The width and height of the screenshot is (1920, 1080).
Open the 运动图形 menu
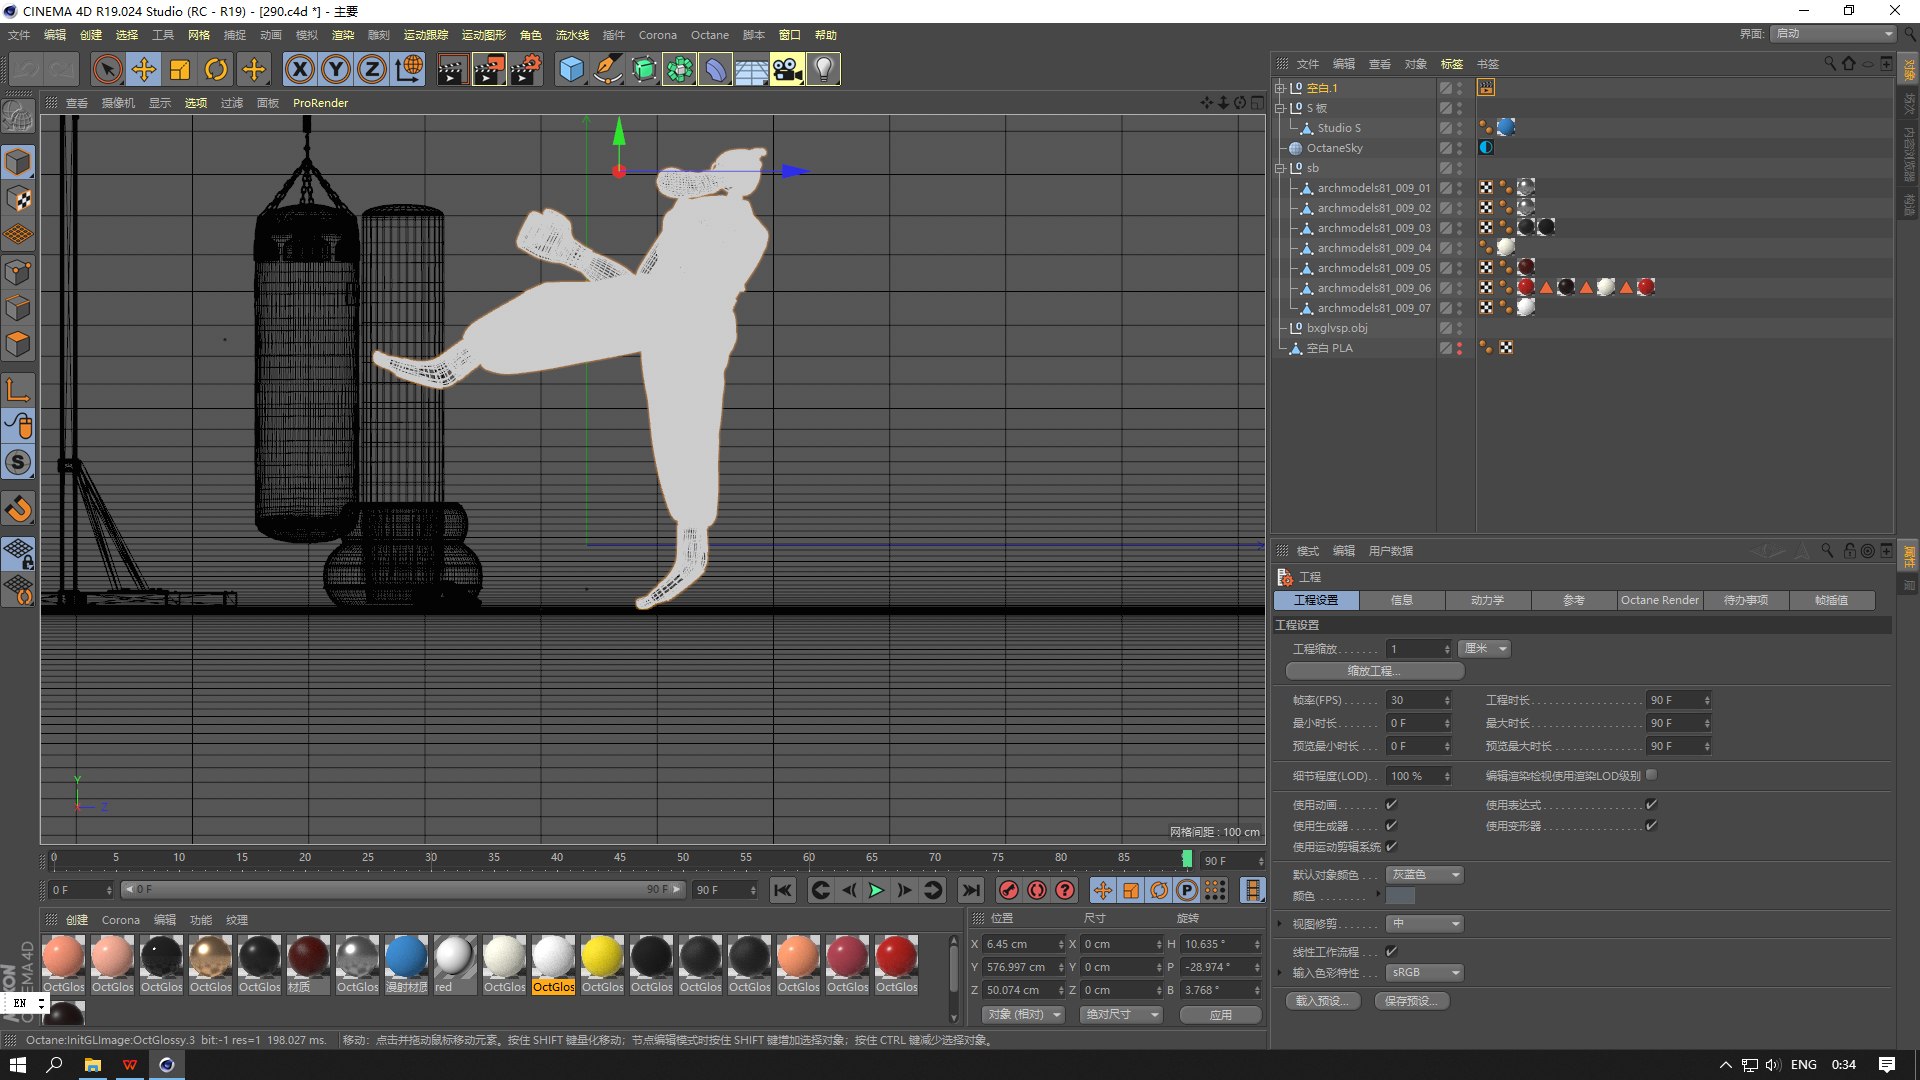(483, 35)
